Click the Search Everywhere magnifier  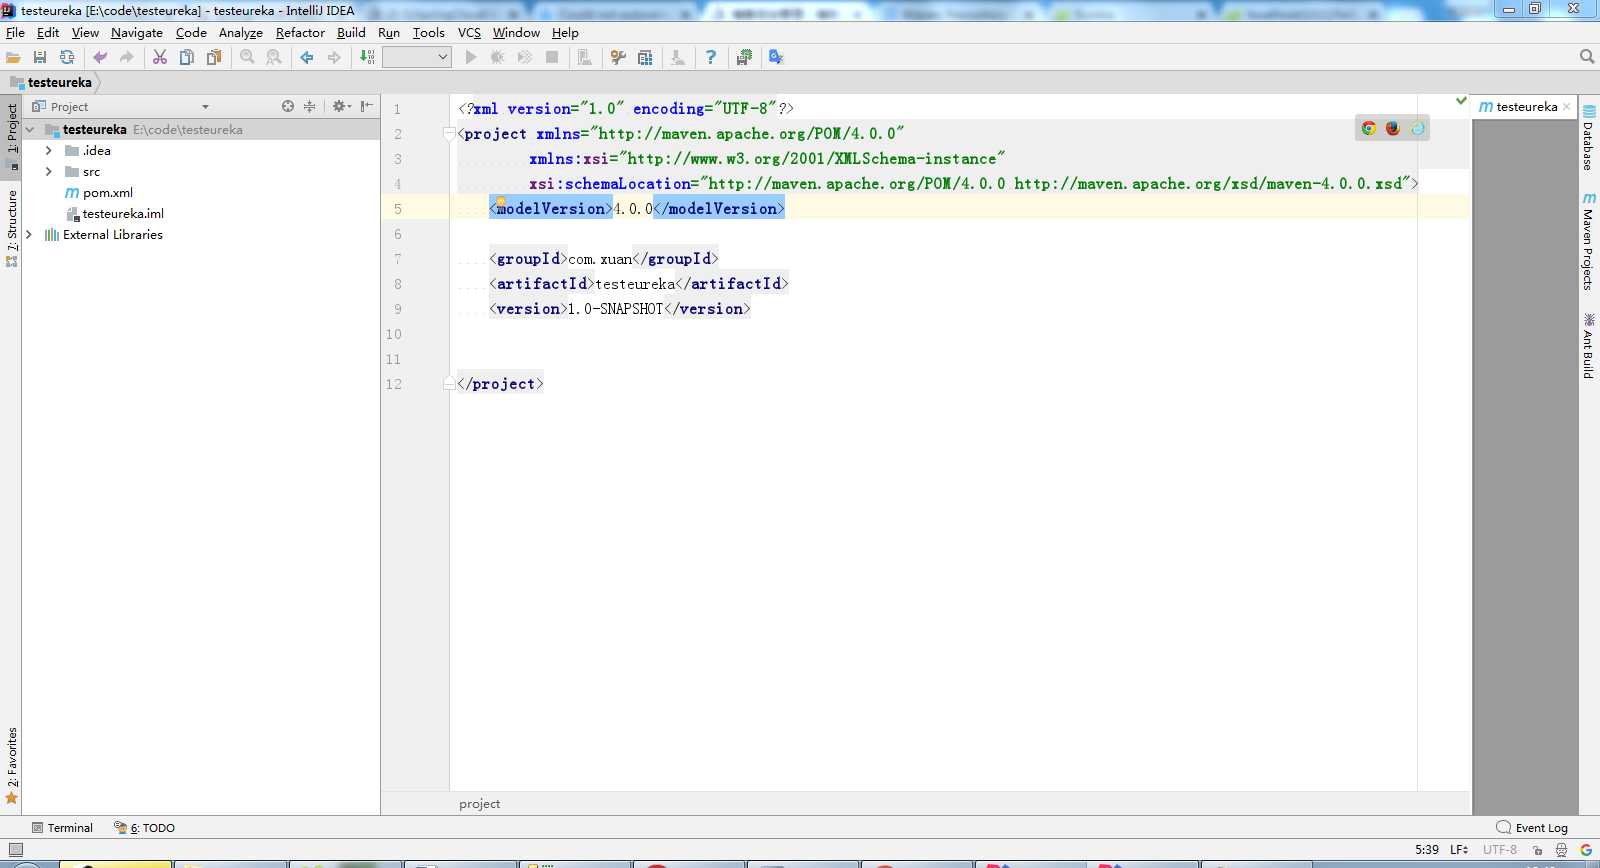click(x=1587, y=57)
